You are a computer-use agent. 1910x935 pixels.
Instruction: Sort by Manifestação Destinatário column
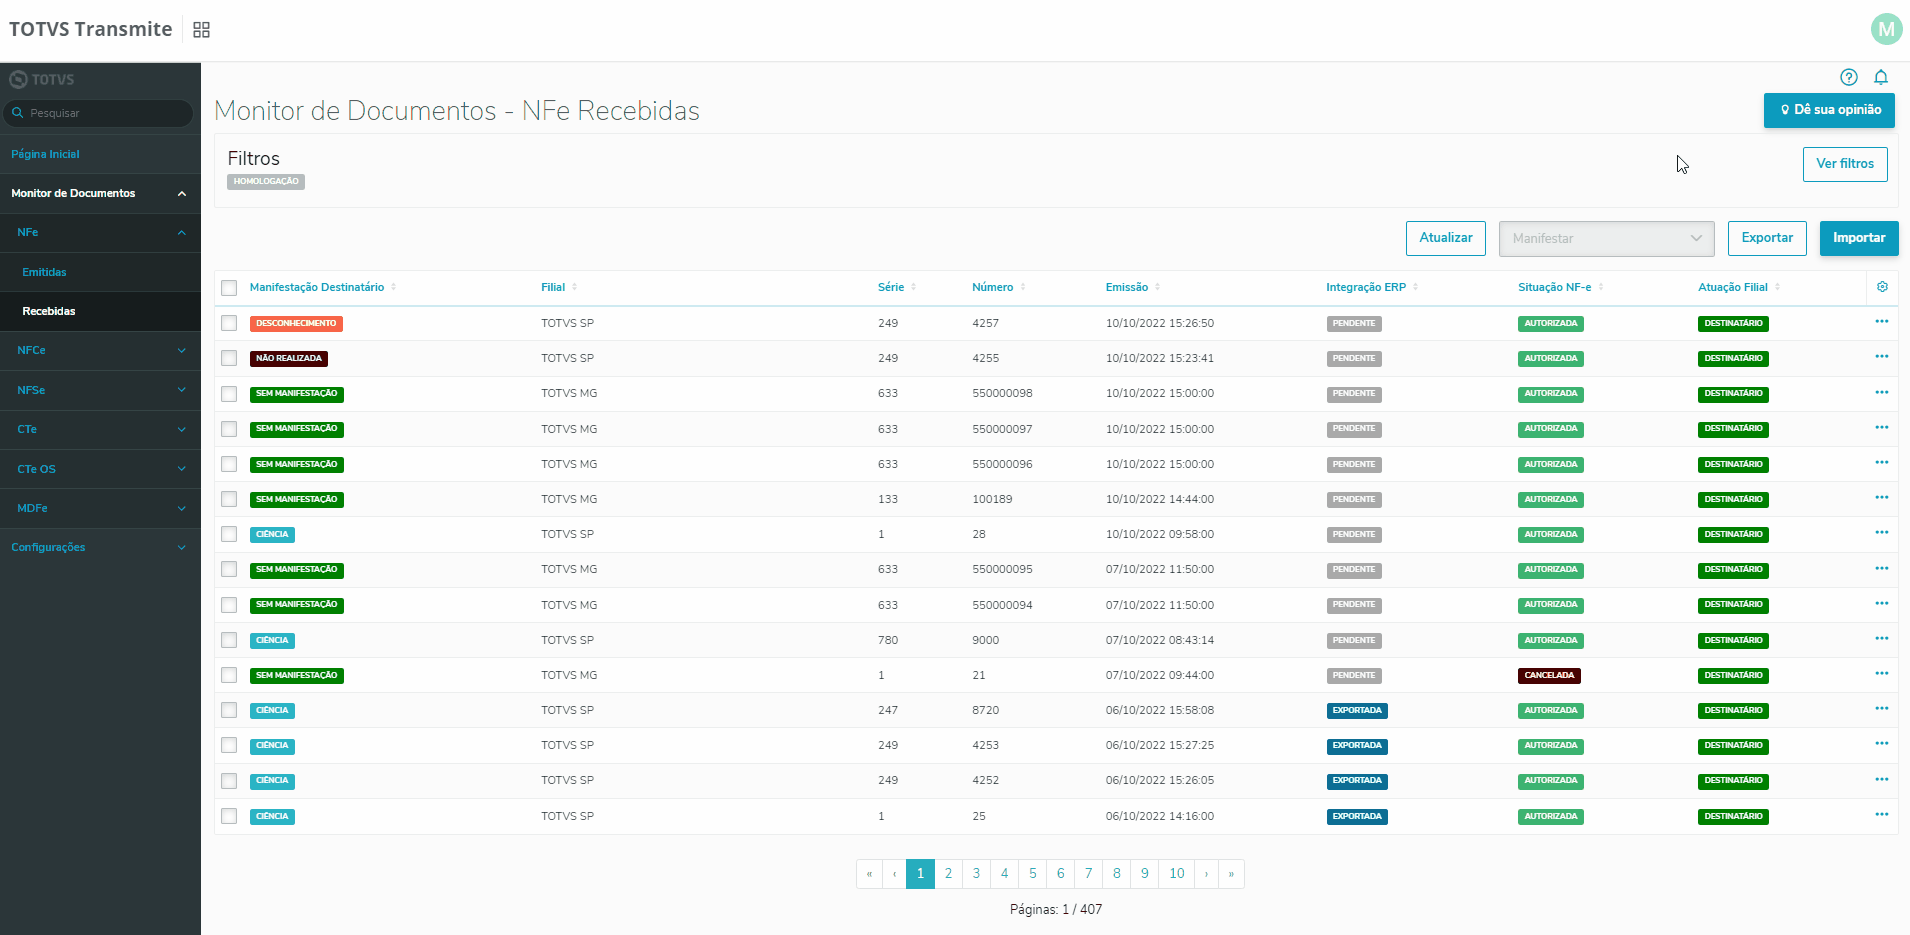pos(323,287)
